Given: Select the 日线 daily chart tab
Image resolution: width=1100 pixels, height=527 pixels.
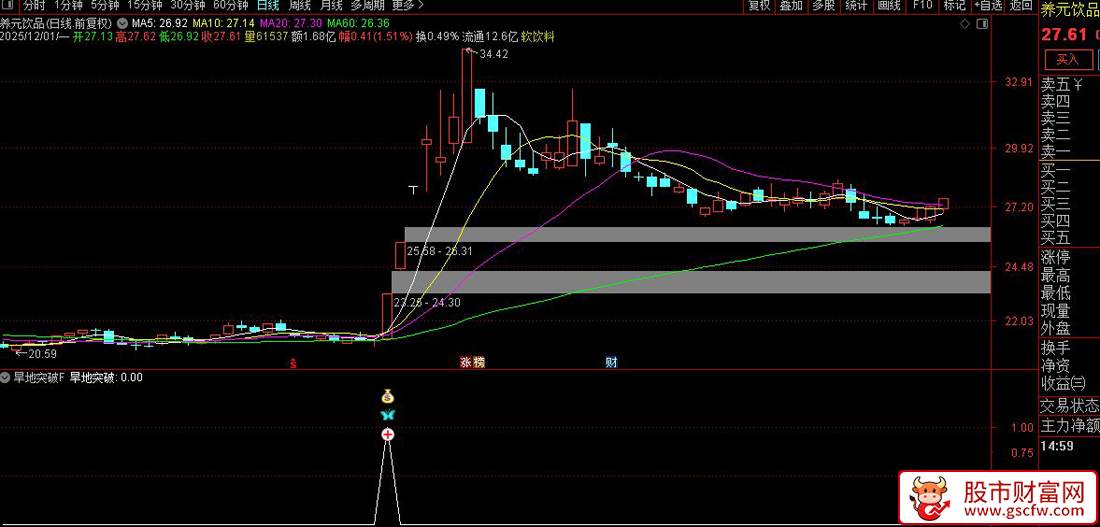Looking at the screenshot, I should pos(267,6).
